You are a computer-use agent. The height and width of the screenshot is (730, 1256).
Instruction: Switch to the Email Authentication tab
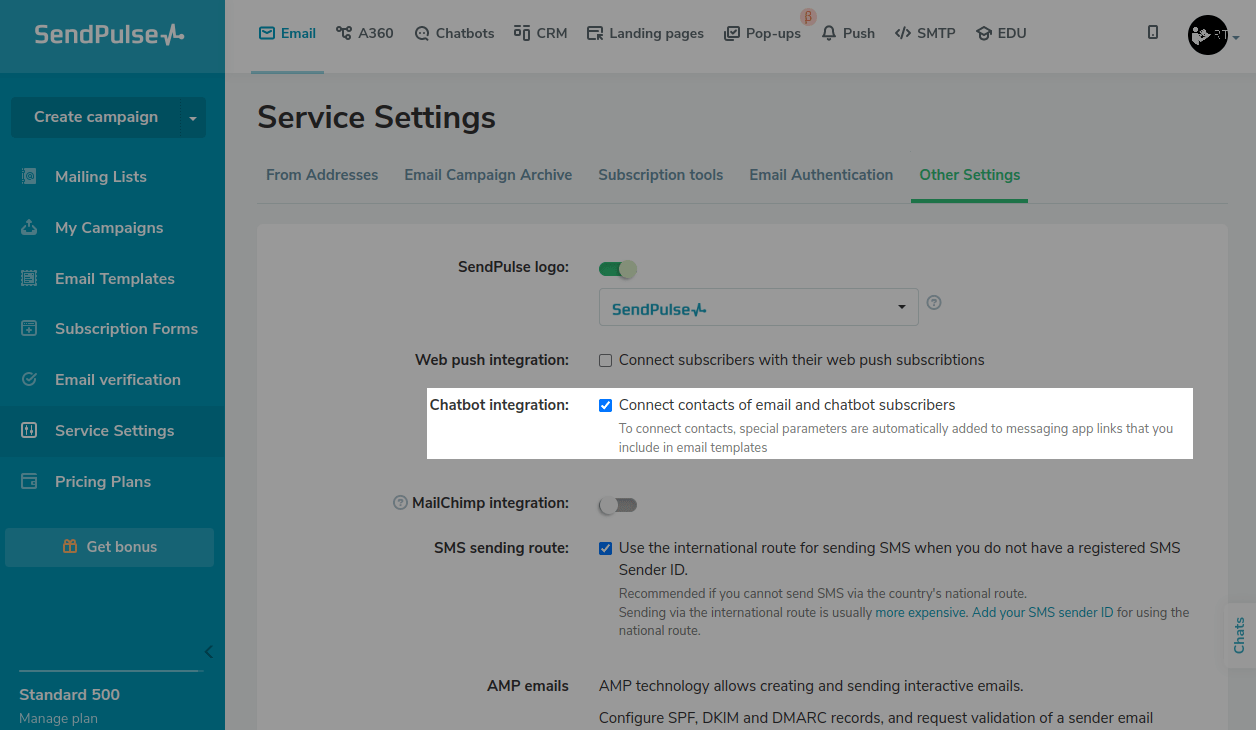(x=821, y=175)
